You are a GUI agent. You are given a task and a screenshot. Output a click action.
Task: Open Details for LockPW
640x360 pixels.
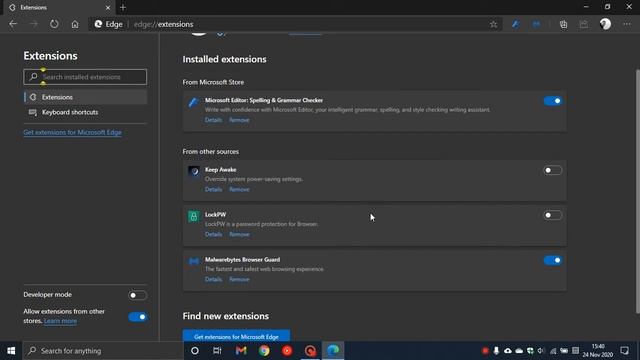click(x=213, y=234)
